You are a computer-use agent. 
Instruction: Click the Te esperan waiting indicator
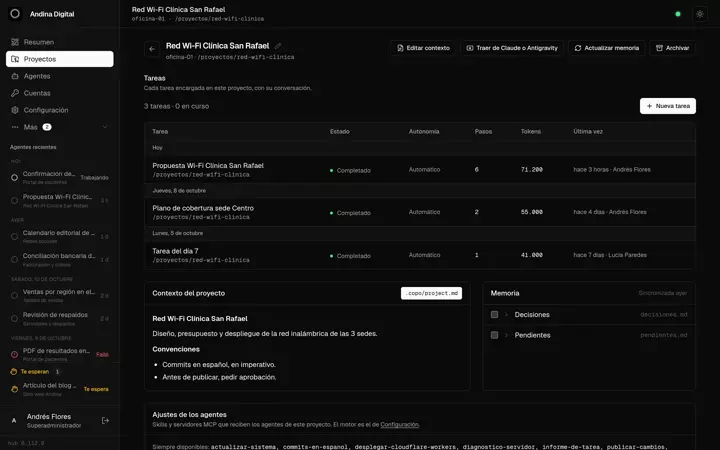point(35,371)
